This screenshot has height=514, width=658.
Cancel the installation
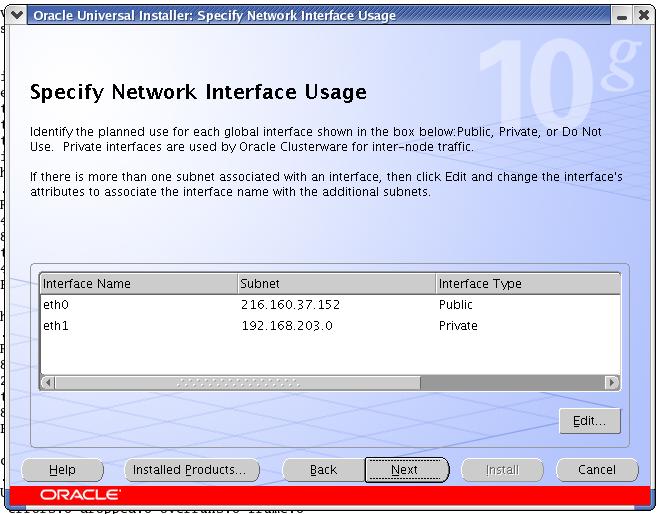tap(597, 470)
